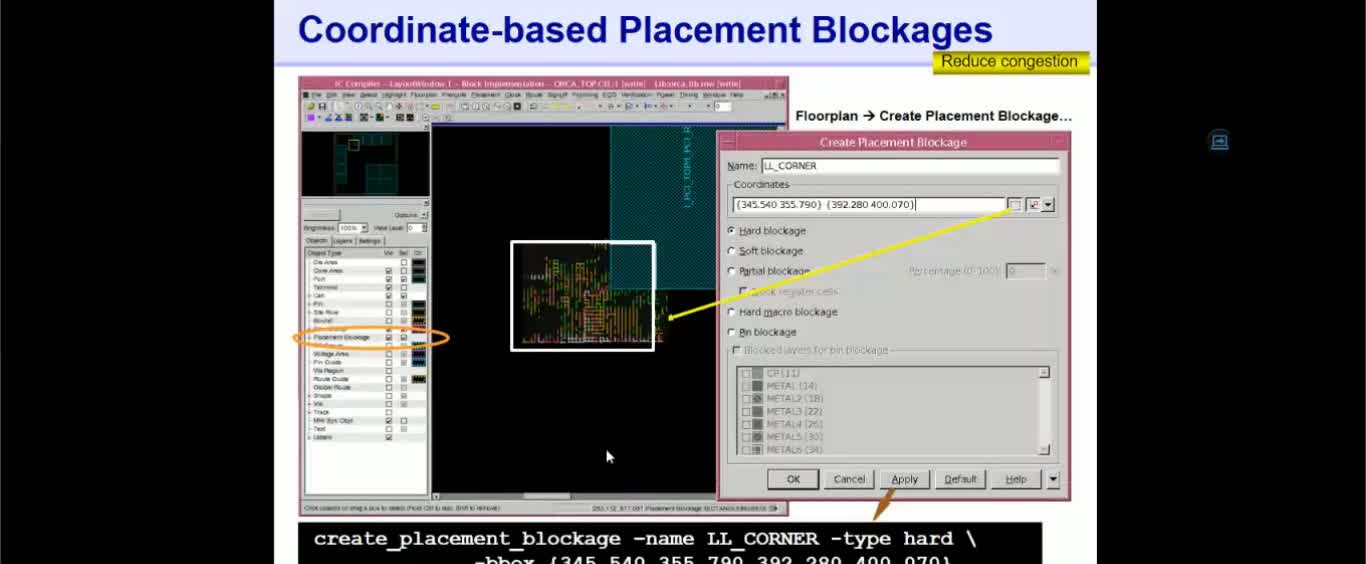Viewport: 1366px width, 564px height.
Task: Select the Pin blockage radio button
Action: [x=732, y=332]
